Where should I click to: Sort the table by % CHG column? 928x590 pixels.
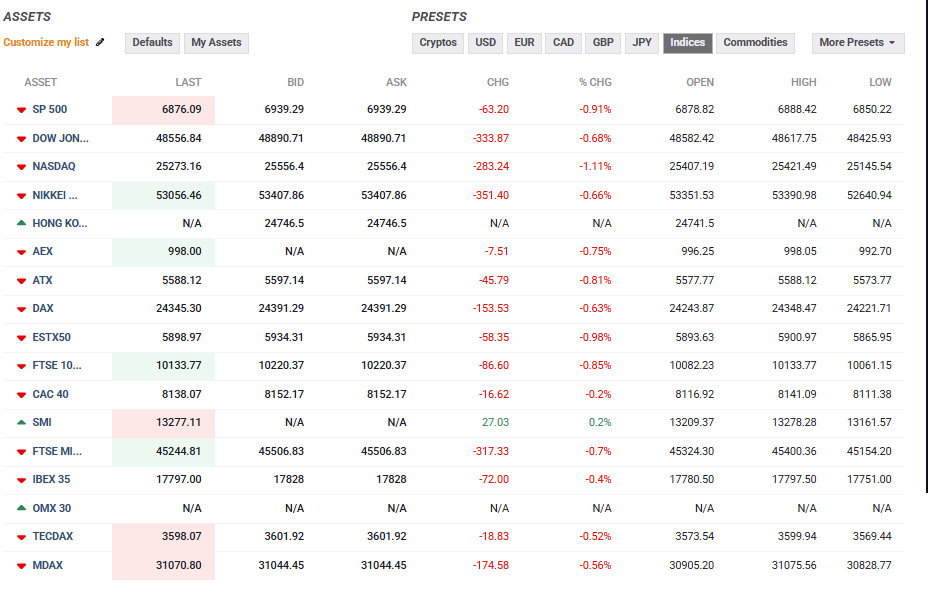coord(595,82)
